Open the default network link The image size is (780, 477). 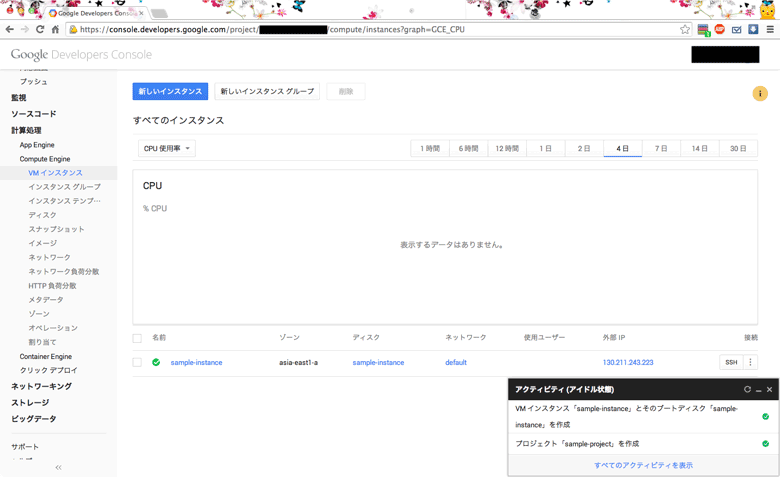(x=456, y=362)
